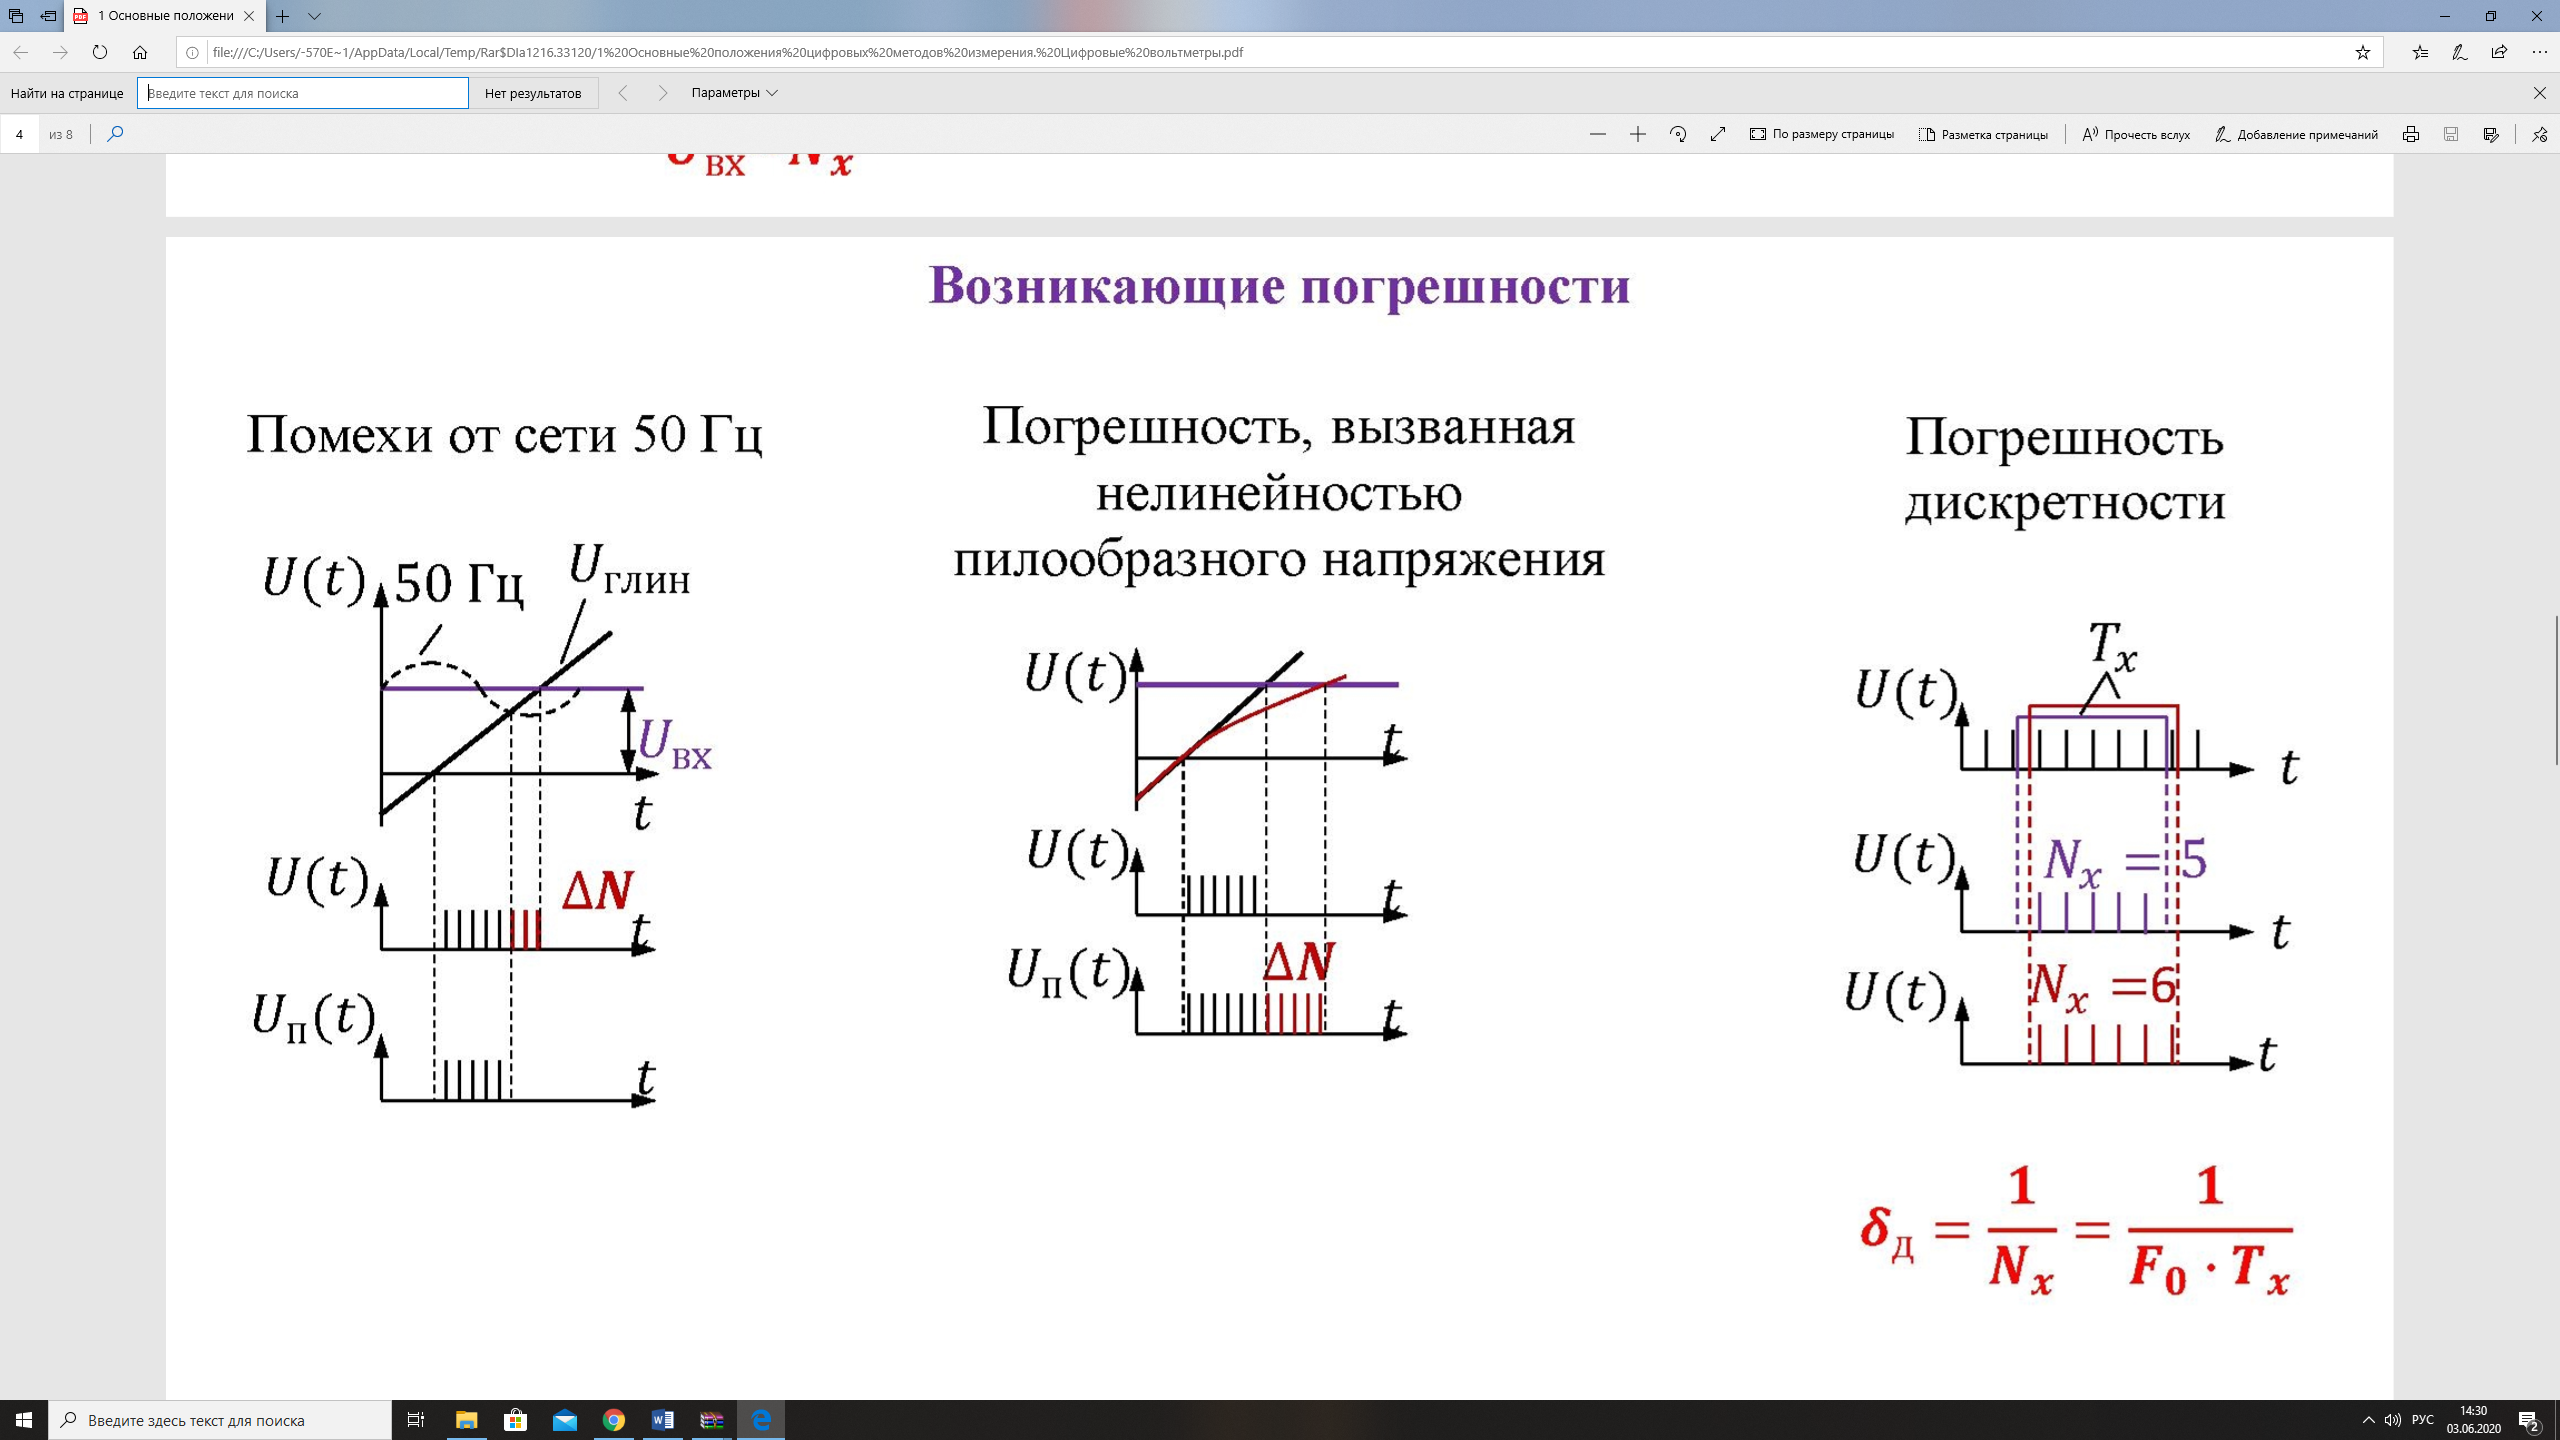Set these tabs aside icon
The image size is (2560, 1440).
coord(48,16)
